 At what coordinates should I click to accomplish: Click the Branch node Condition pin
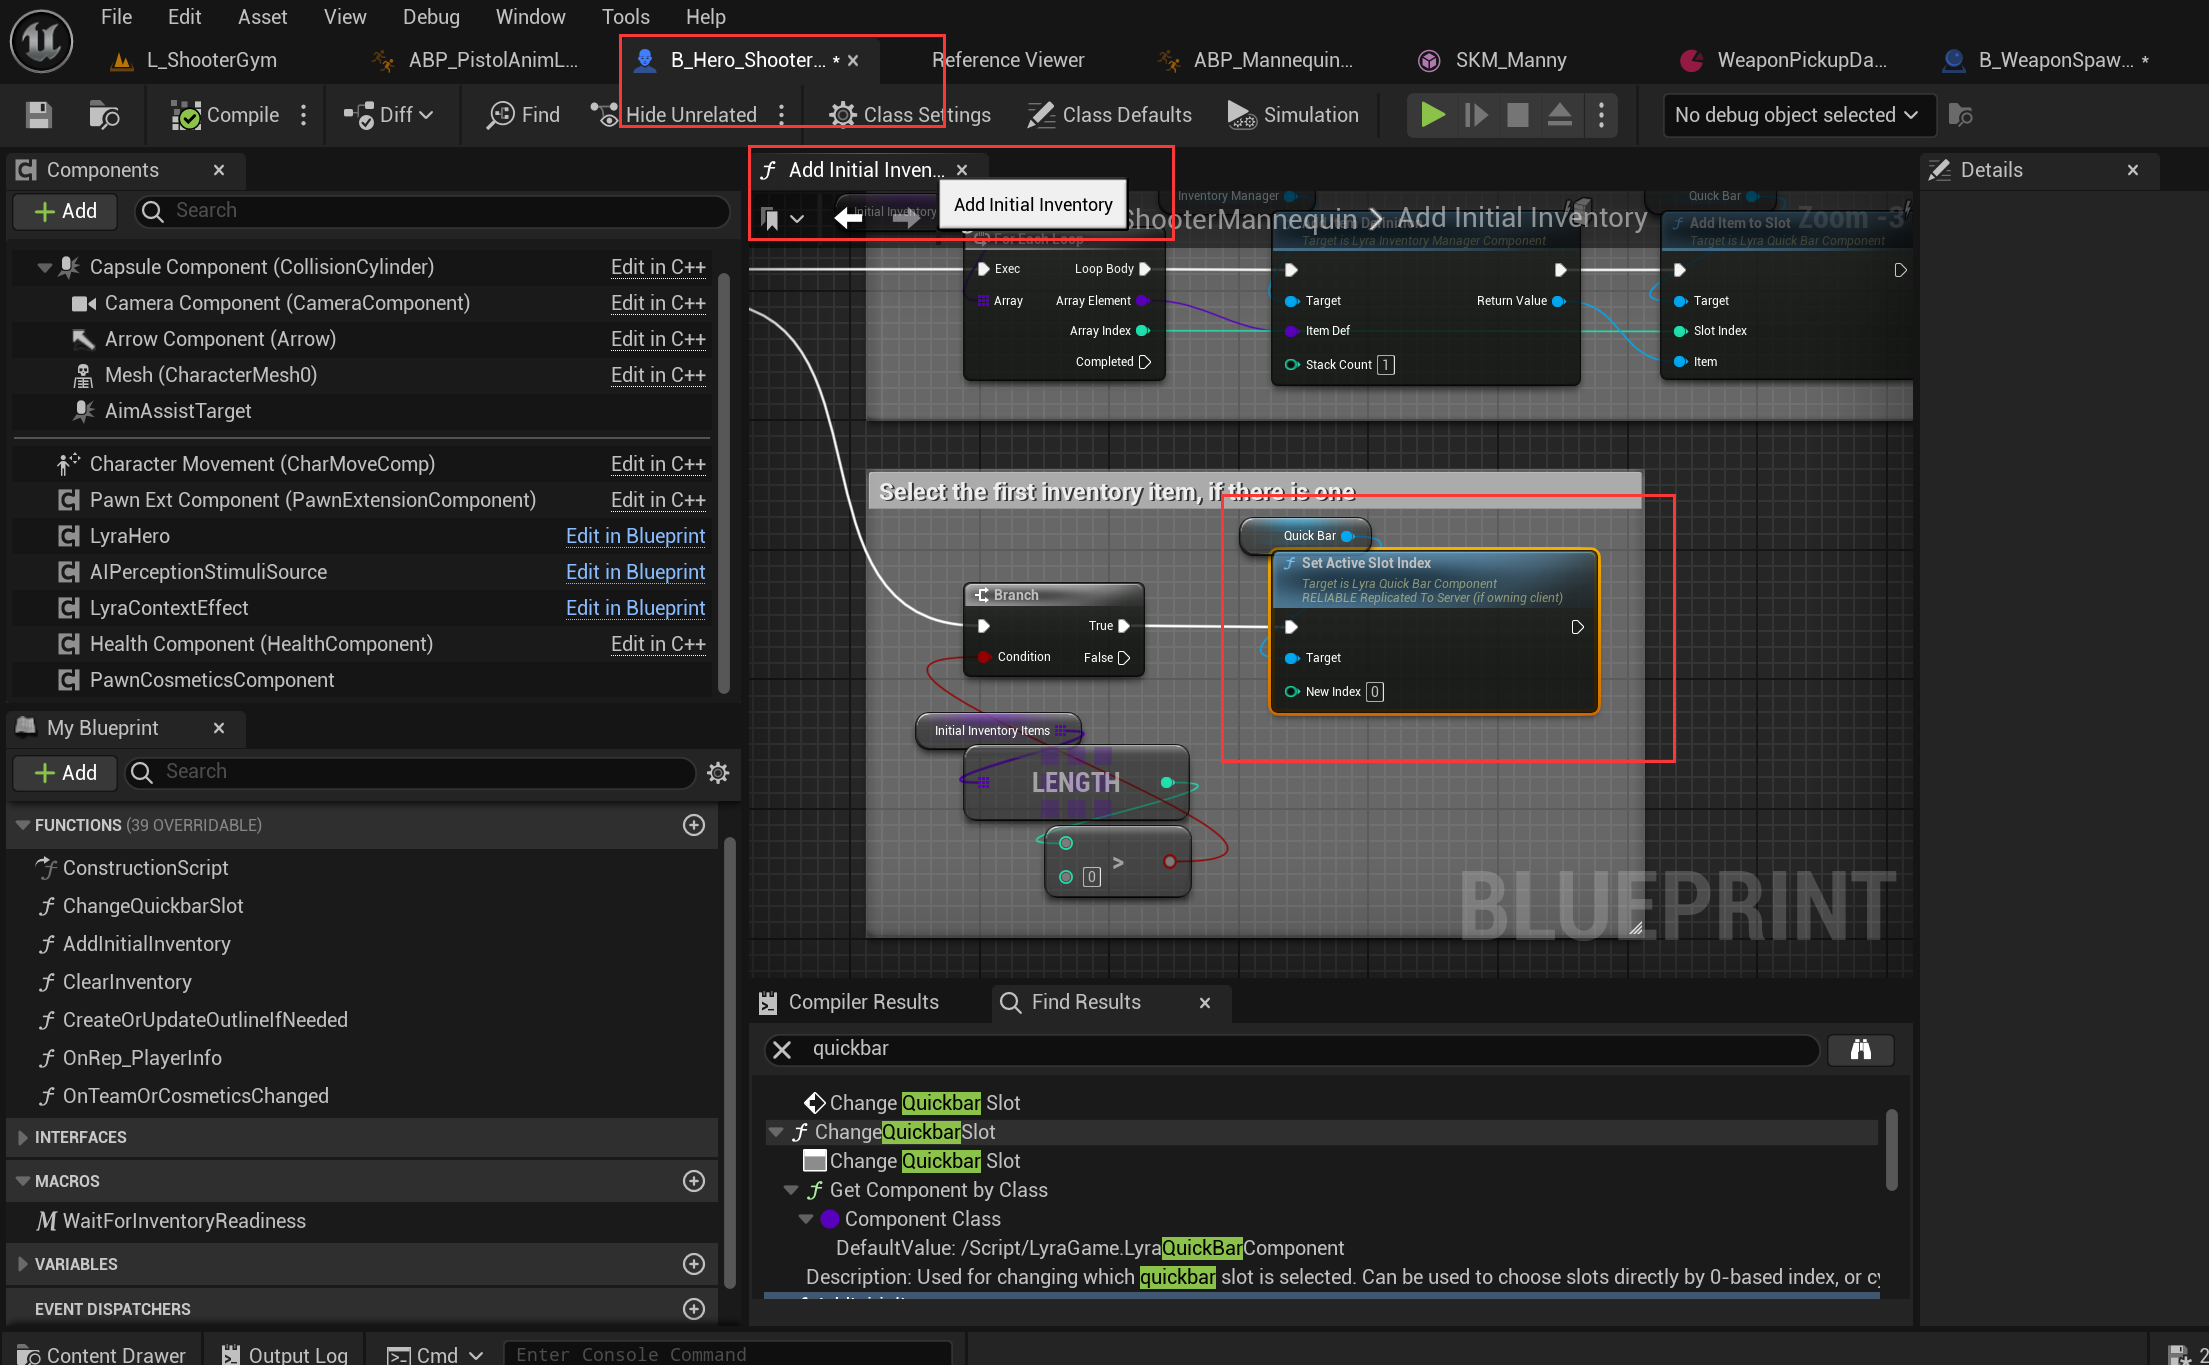pyautogui.click(x=984, y=657)
